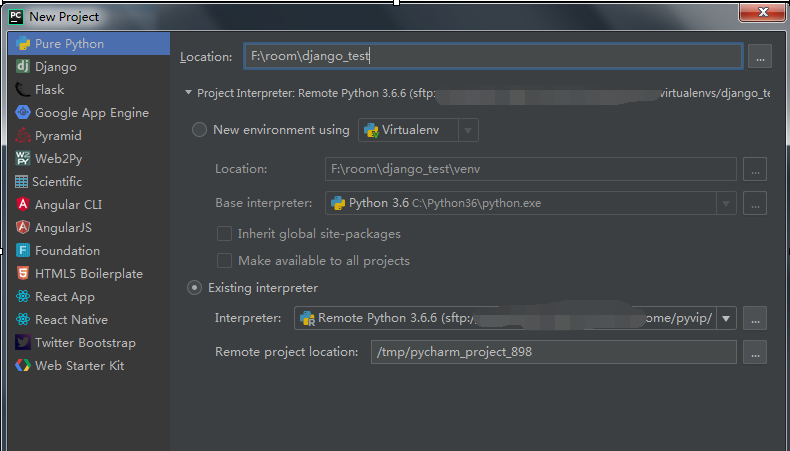Image resolution: width=790 pixels, height=451 pixels.
Task: Select New environment using radio button
Action: click(x=200, y=130)
